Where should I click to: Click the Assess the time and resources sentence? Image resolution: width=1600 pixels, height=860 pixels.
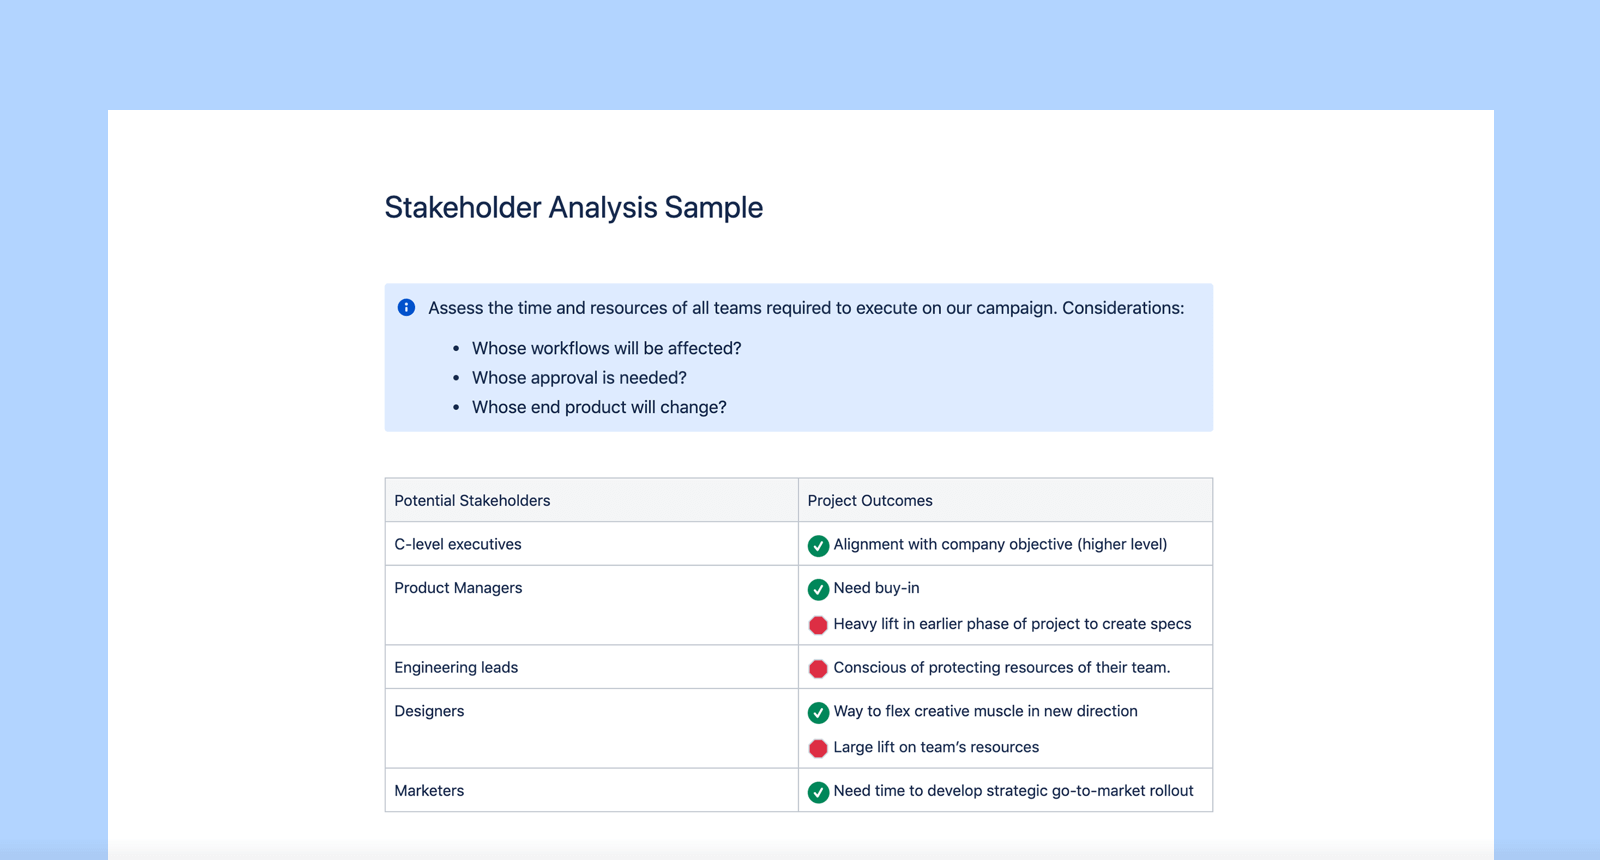click(806, 308)
